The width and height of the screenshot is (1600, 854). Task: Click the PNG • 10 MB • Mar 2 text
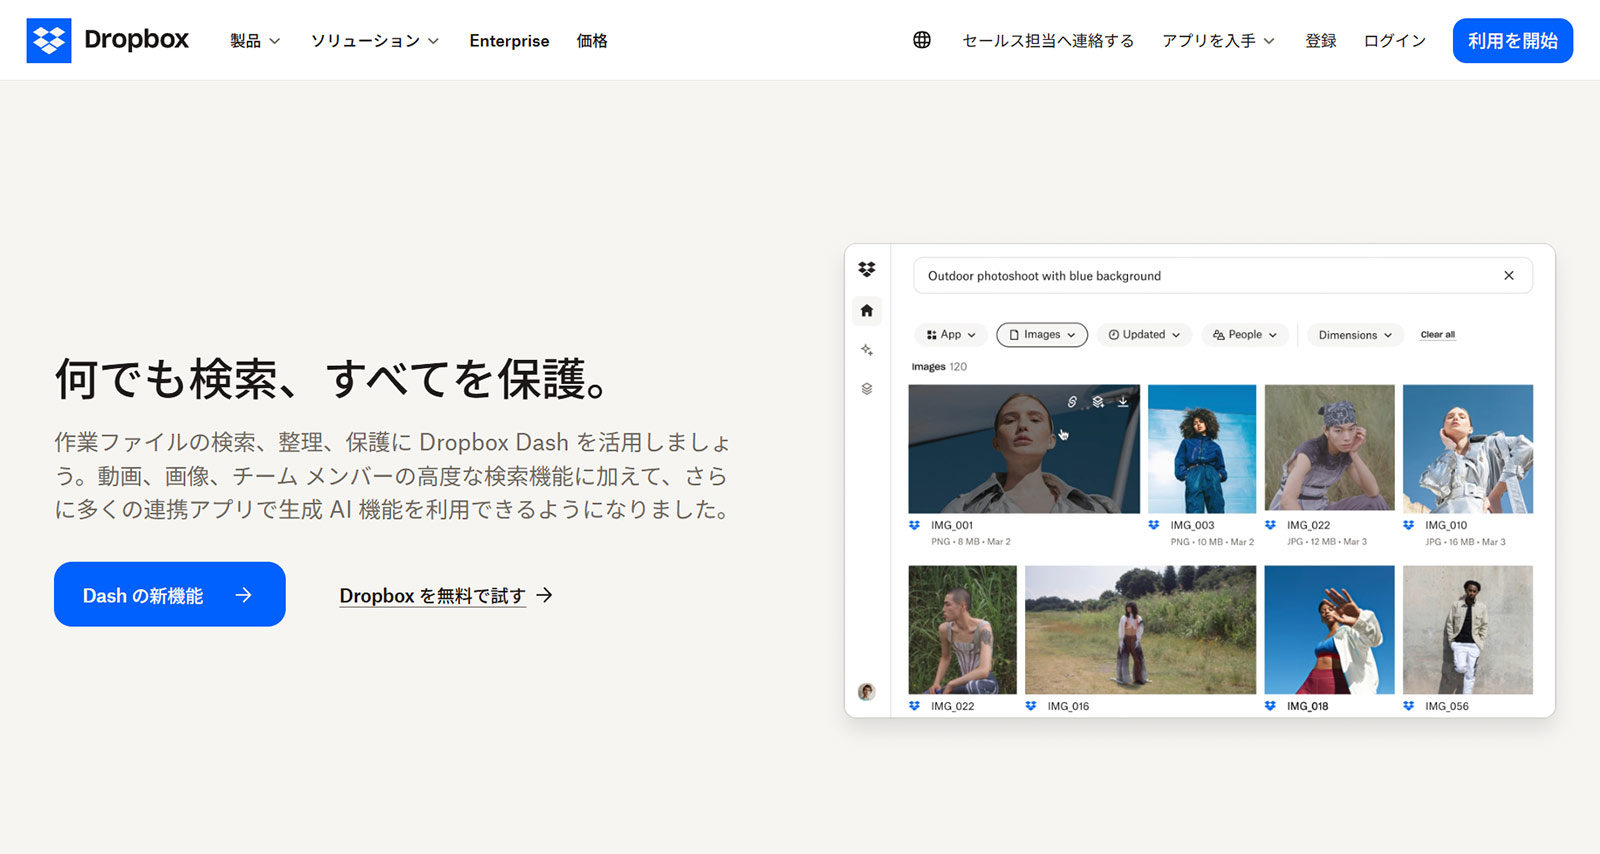tap(1212, 542)
